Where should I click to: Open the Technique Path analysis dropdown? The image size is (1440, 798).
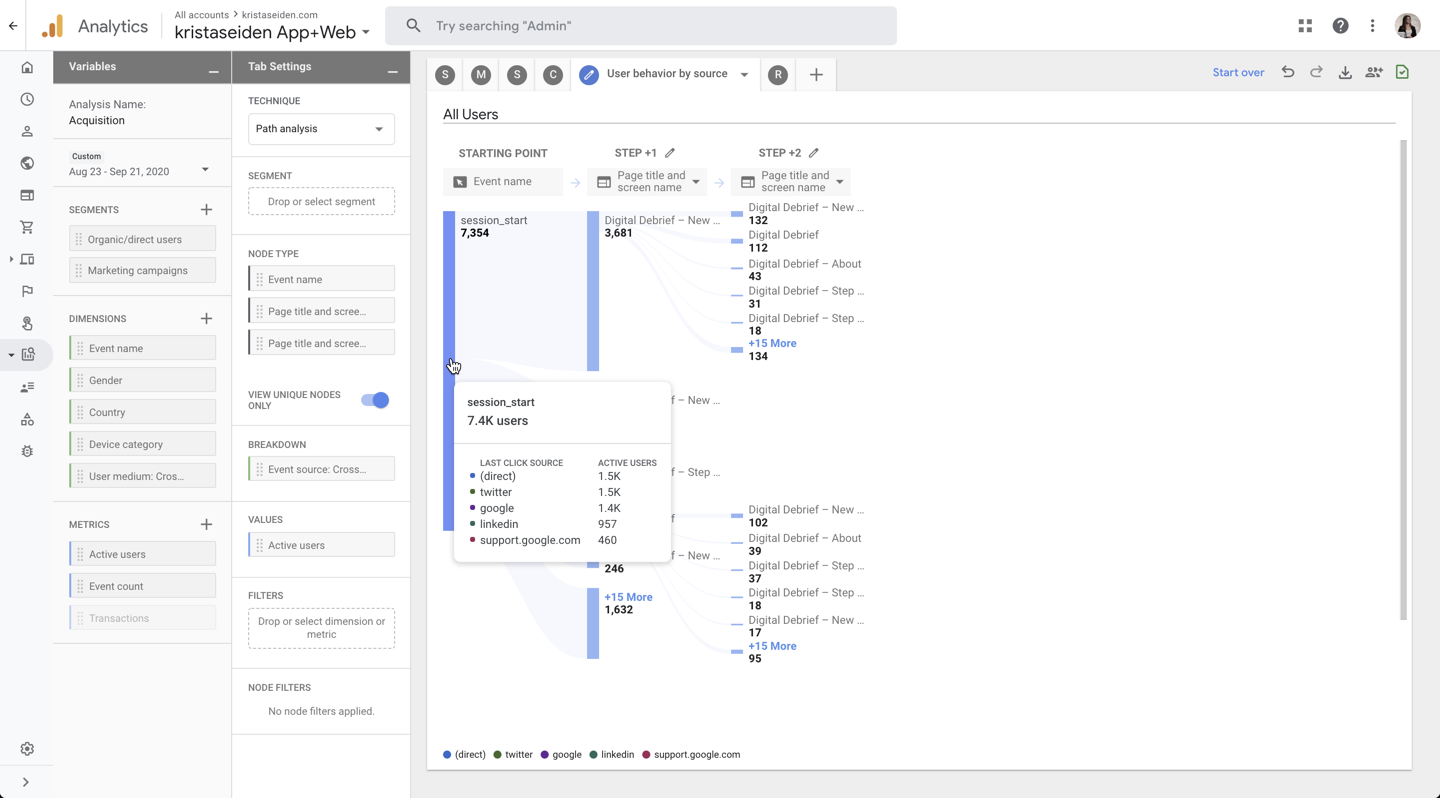pos(321,129)
